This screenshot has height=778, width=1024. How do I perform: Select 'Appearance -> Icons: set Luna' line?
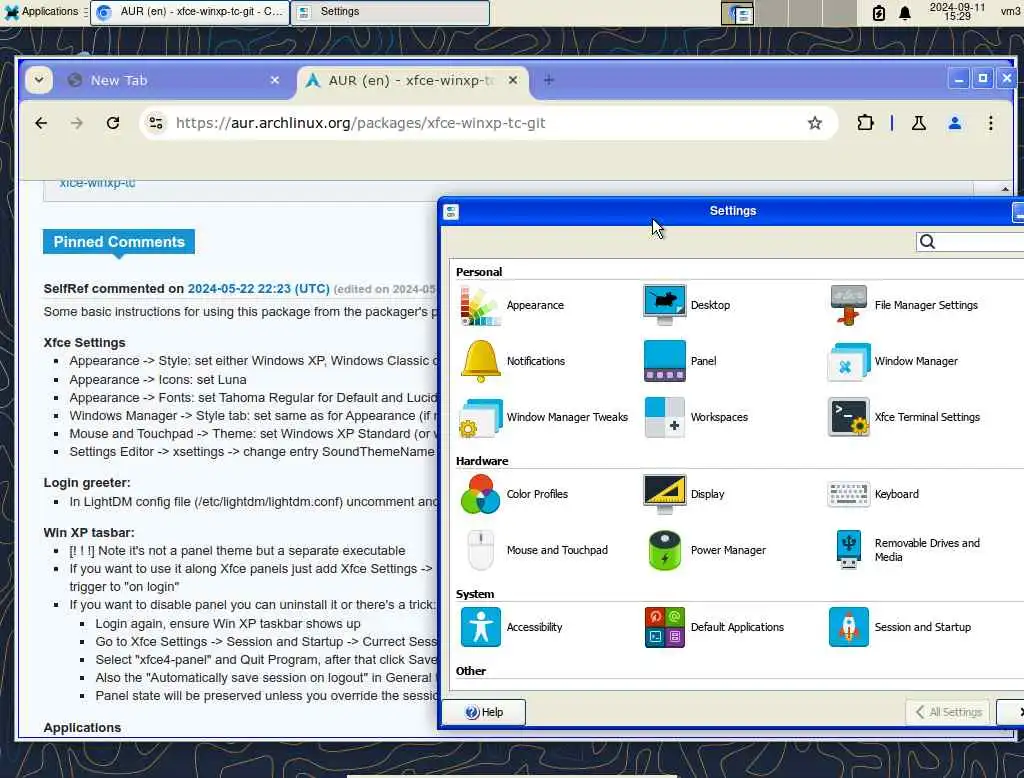click(x=158, y=380)
